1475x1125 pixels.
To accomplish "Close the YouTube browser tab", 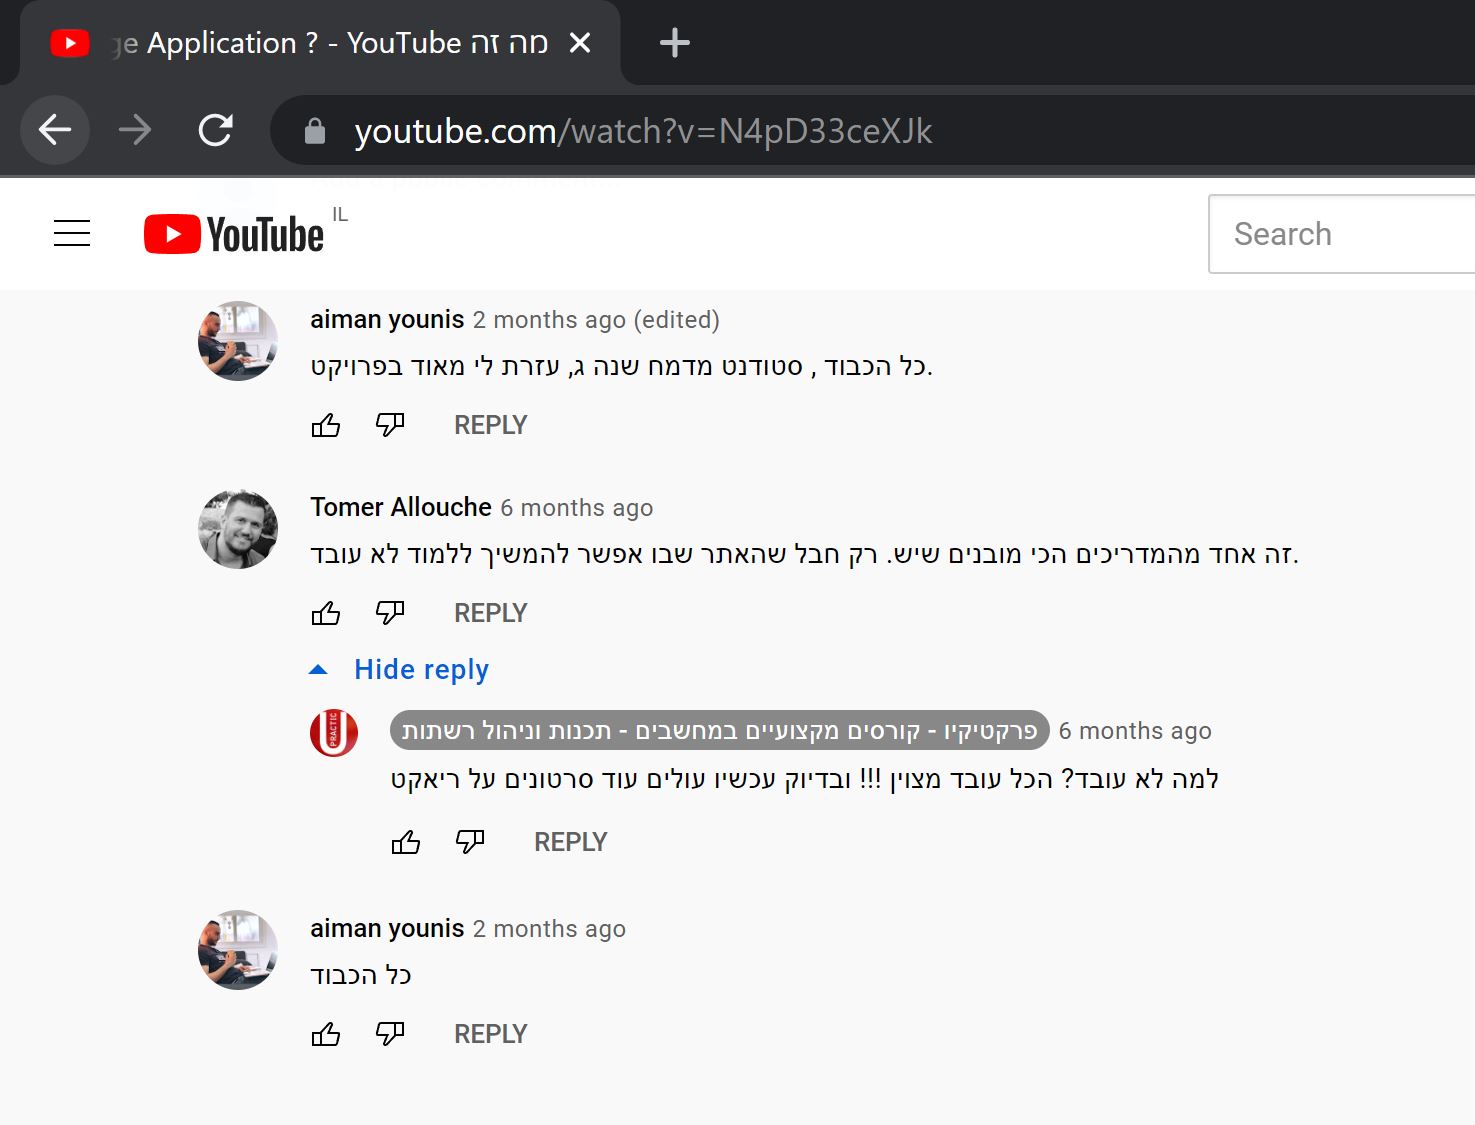I will [x=580, y=43].
